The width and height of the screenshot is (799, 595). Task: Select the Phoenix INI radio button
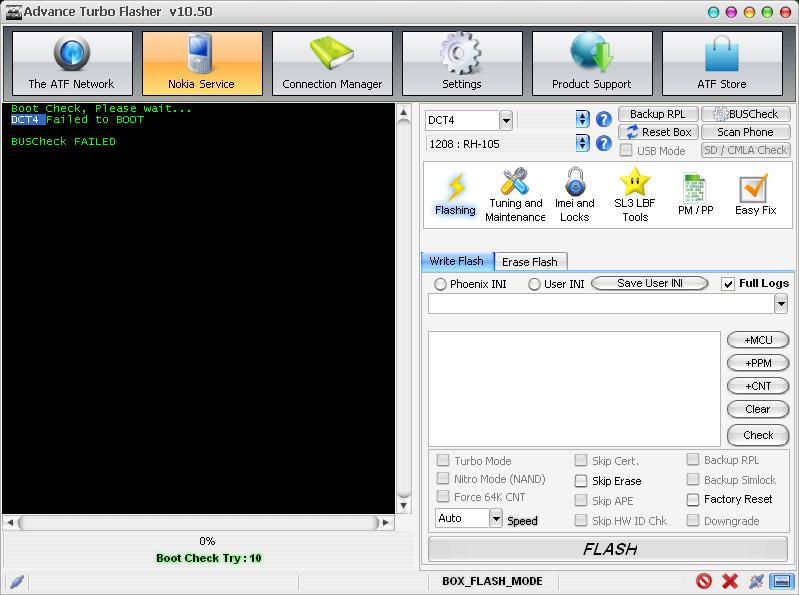click(x=440, y=284)
